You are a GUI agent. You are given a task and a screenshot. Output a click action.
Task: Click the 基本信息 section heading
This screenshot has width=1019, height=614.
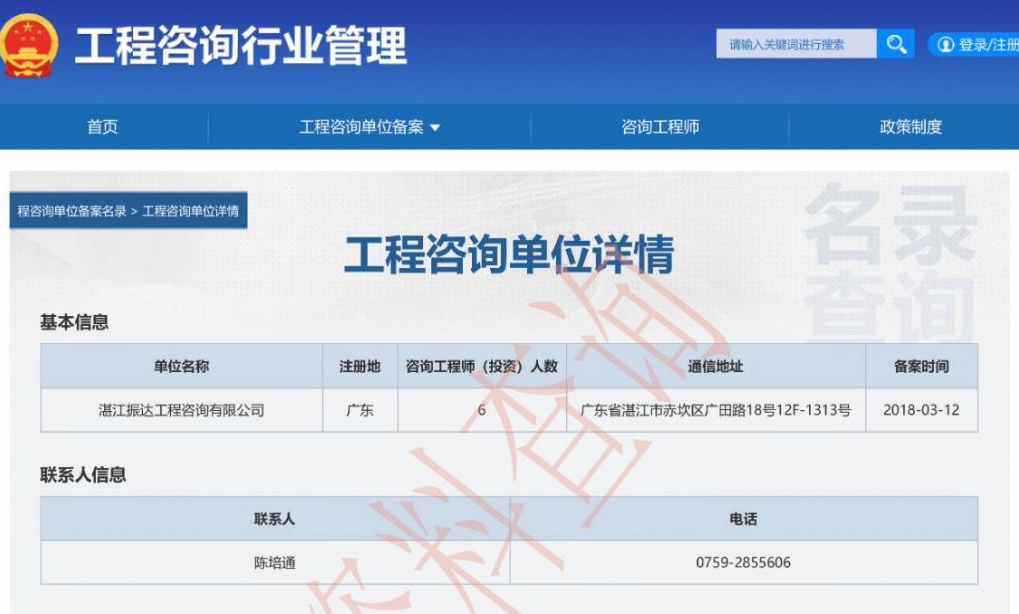[74, 322]
